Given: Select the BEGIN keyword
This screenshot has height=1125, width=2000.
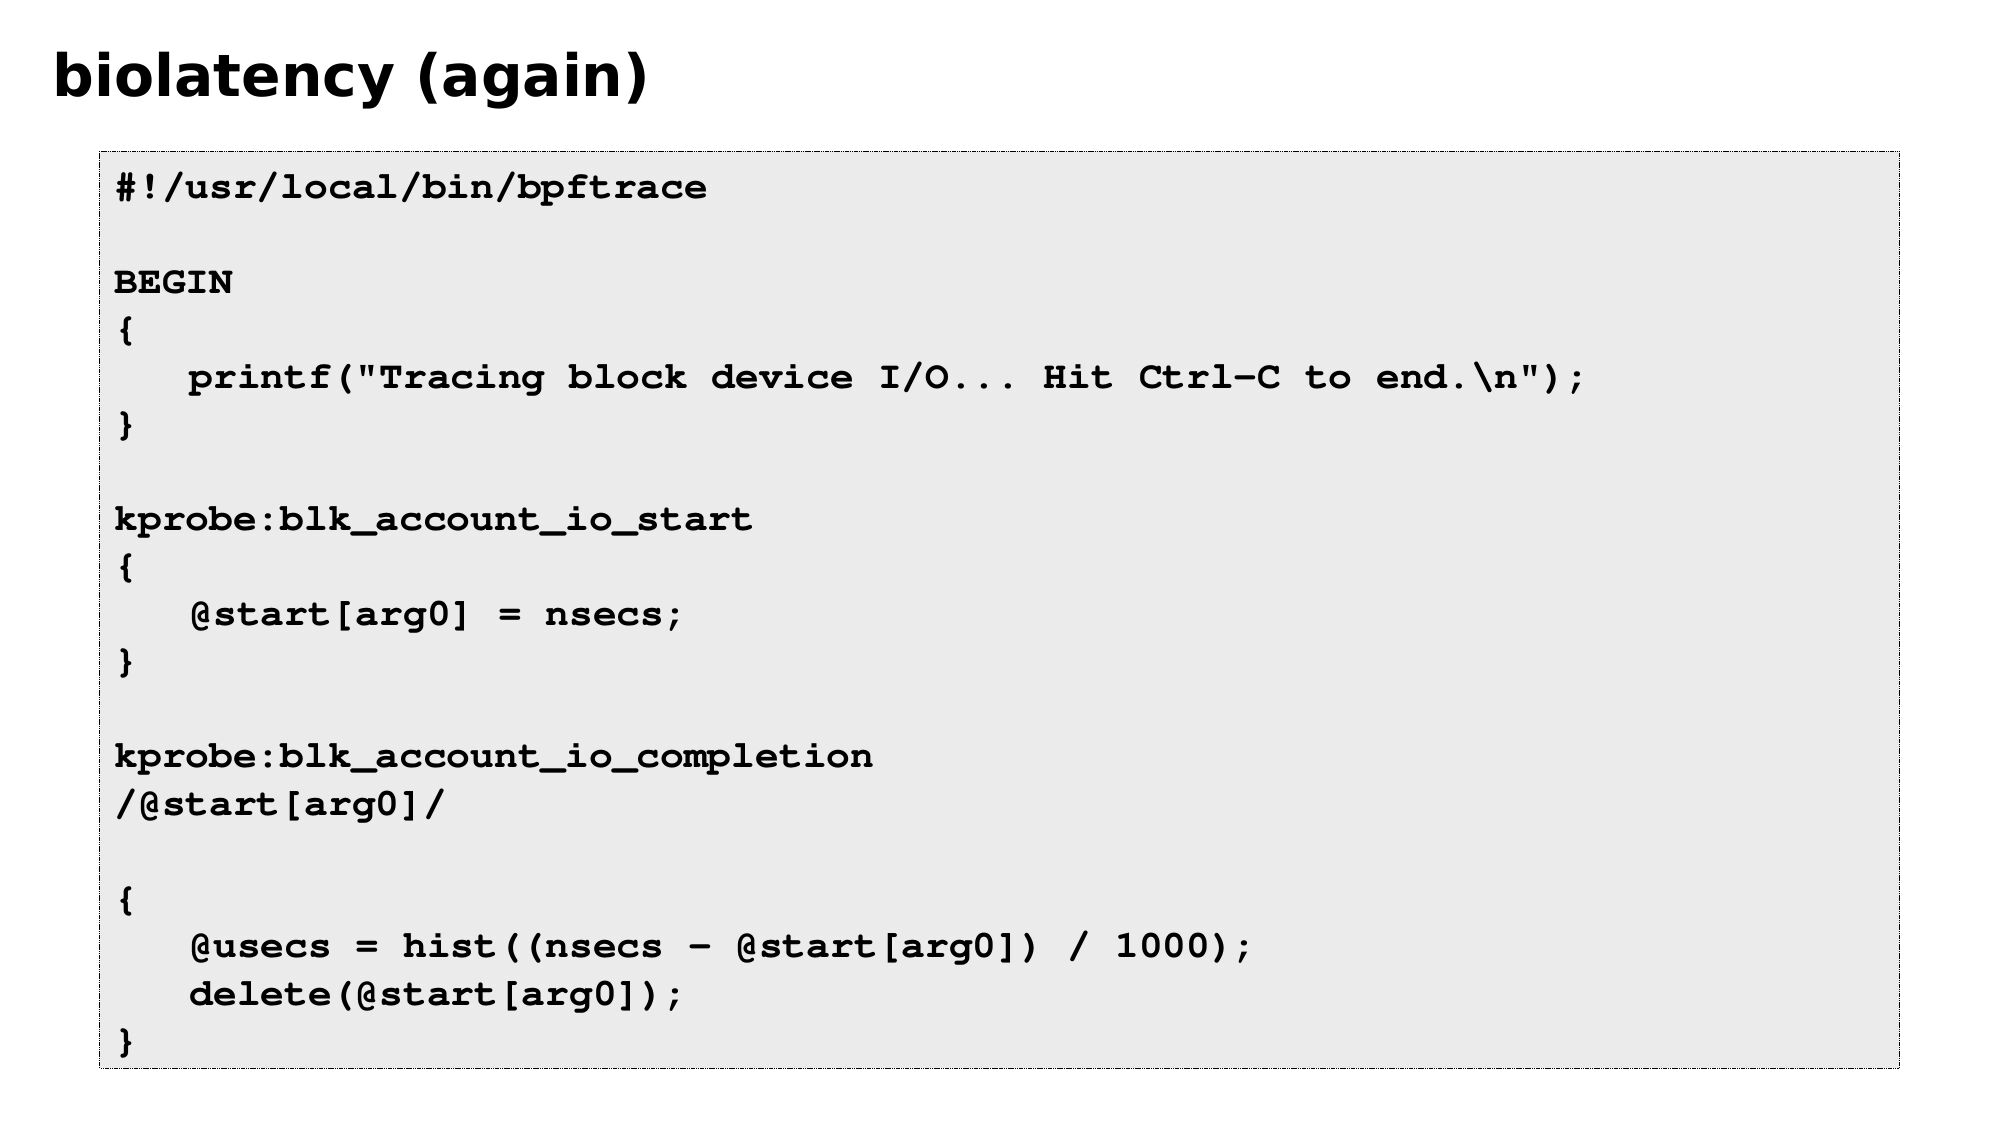Looking at the screenshot, I should pyautogui.click(x=173, y=283).
